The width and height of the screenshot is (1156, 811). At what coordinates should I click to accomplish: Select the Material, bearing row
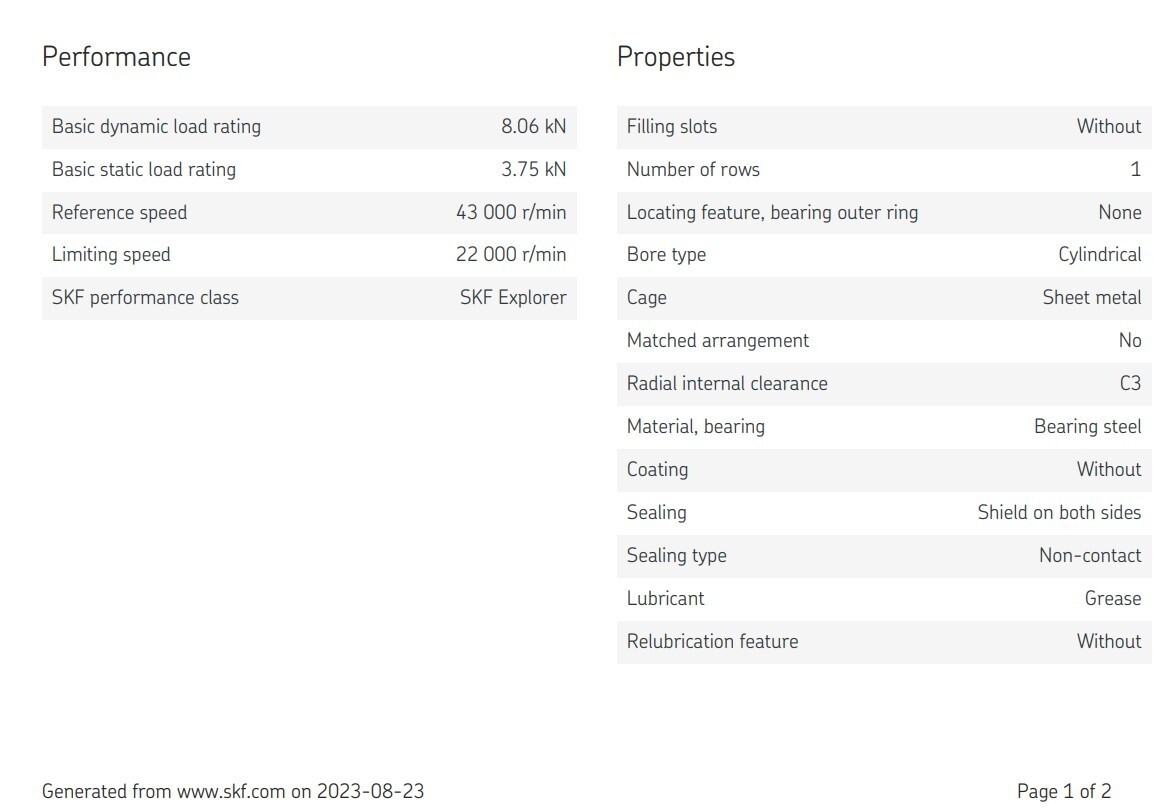[884, 427]
